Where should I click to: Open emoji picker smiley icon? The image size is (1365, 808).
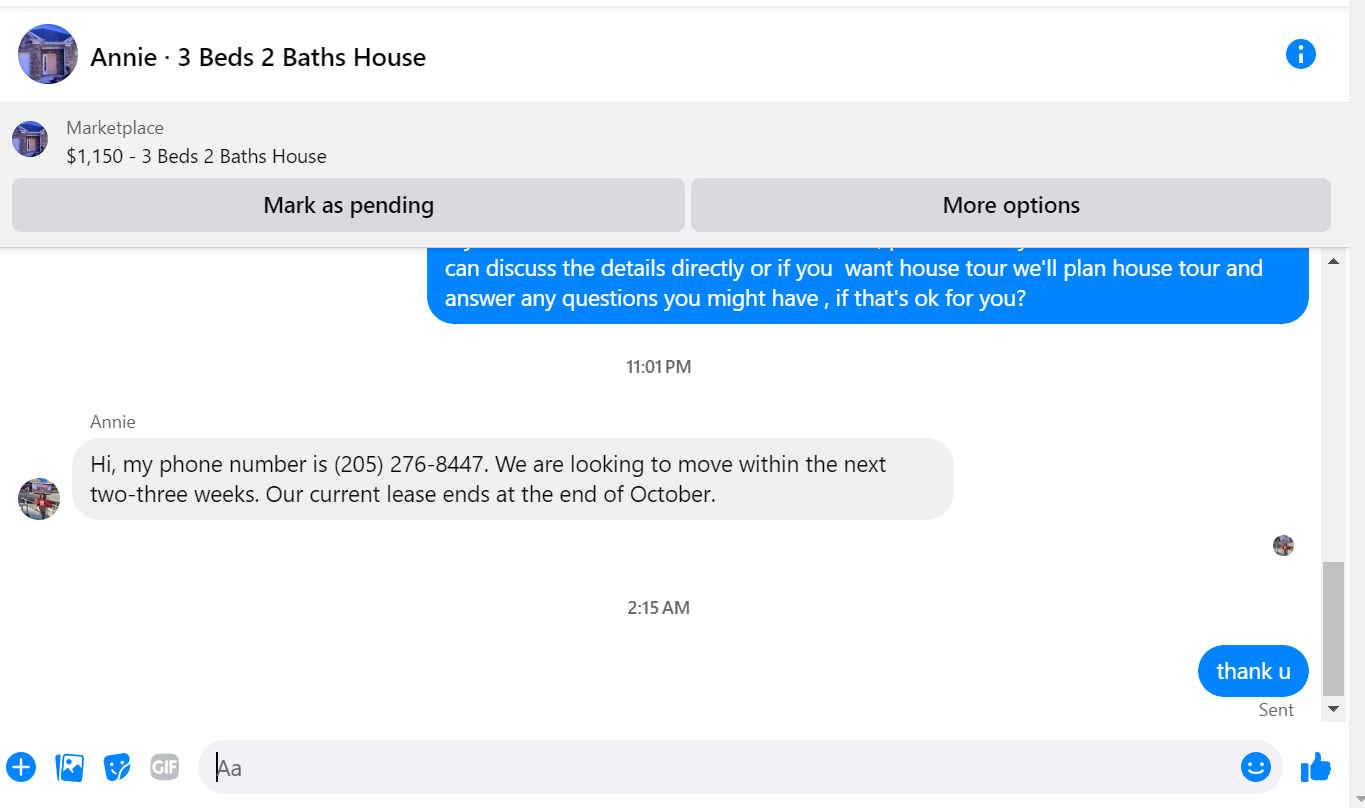click(1255, 767)
